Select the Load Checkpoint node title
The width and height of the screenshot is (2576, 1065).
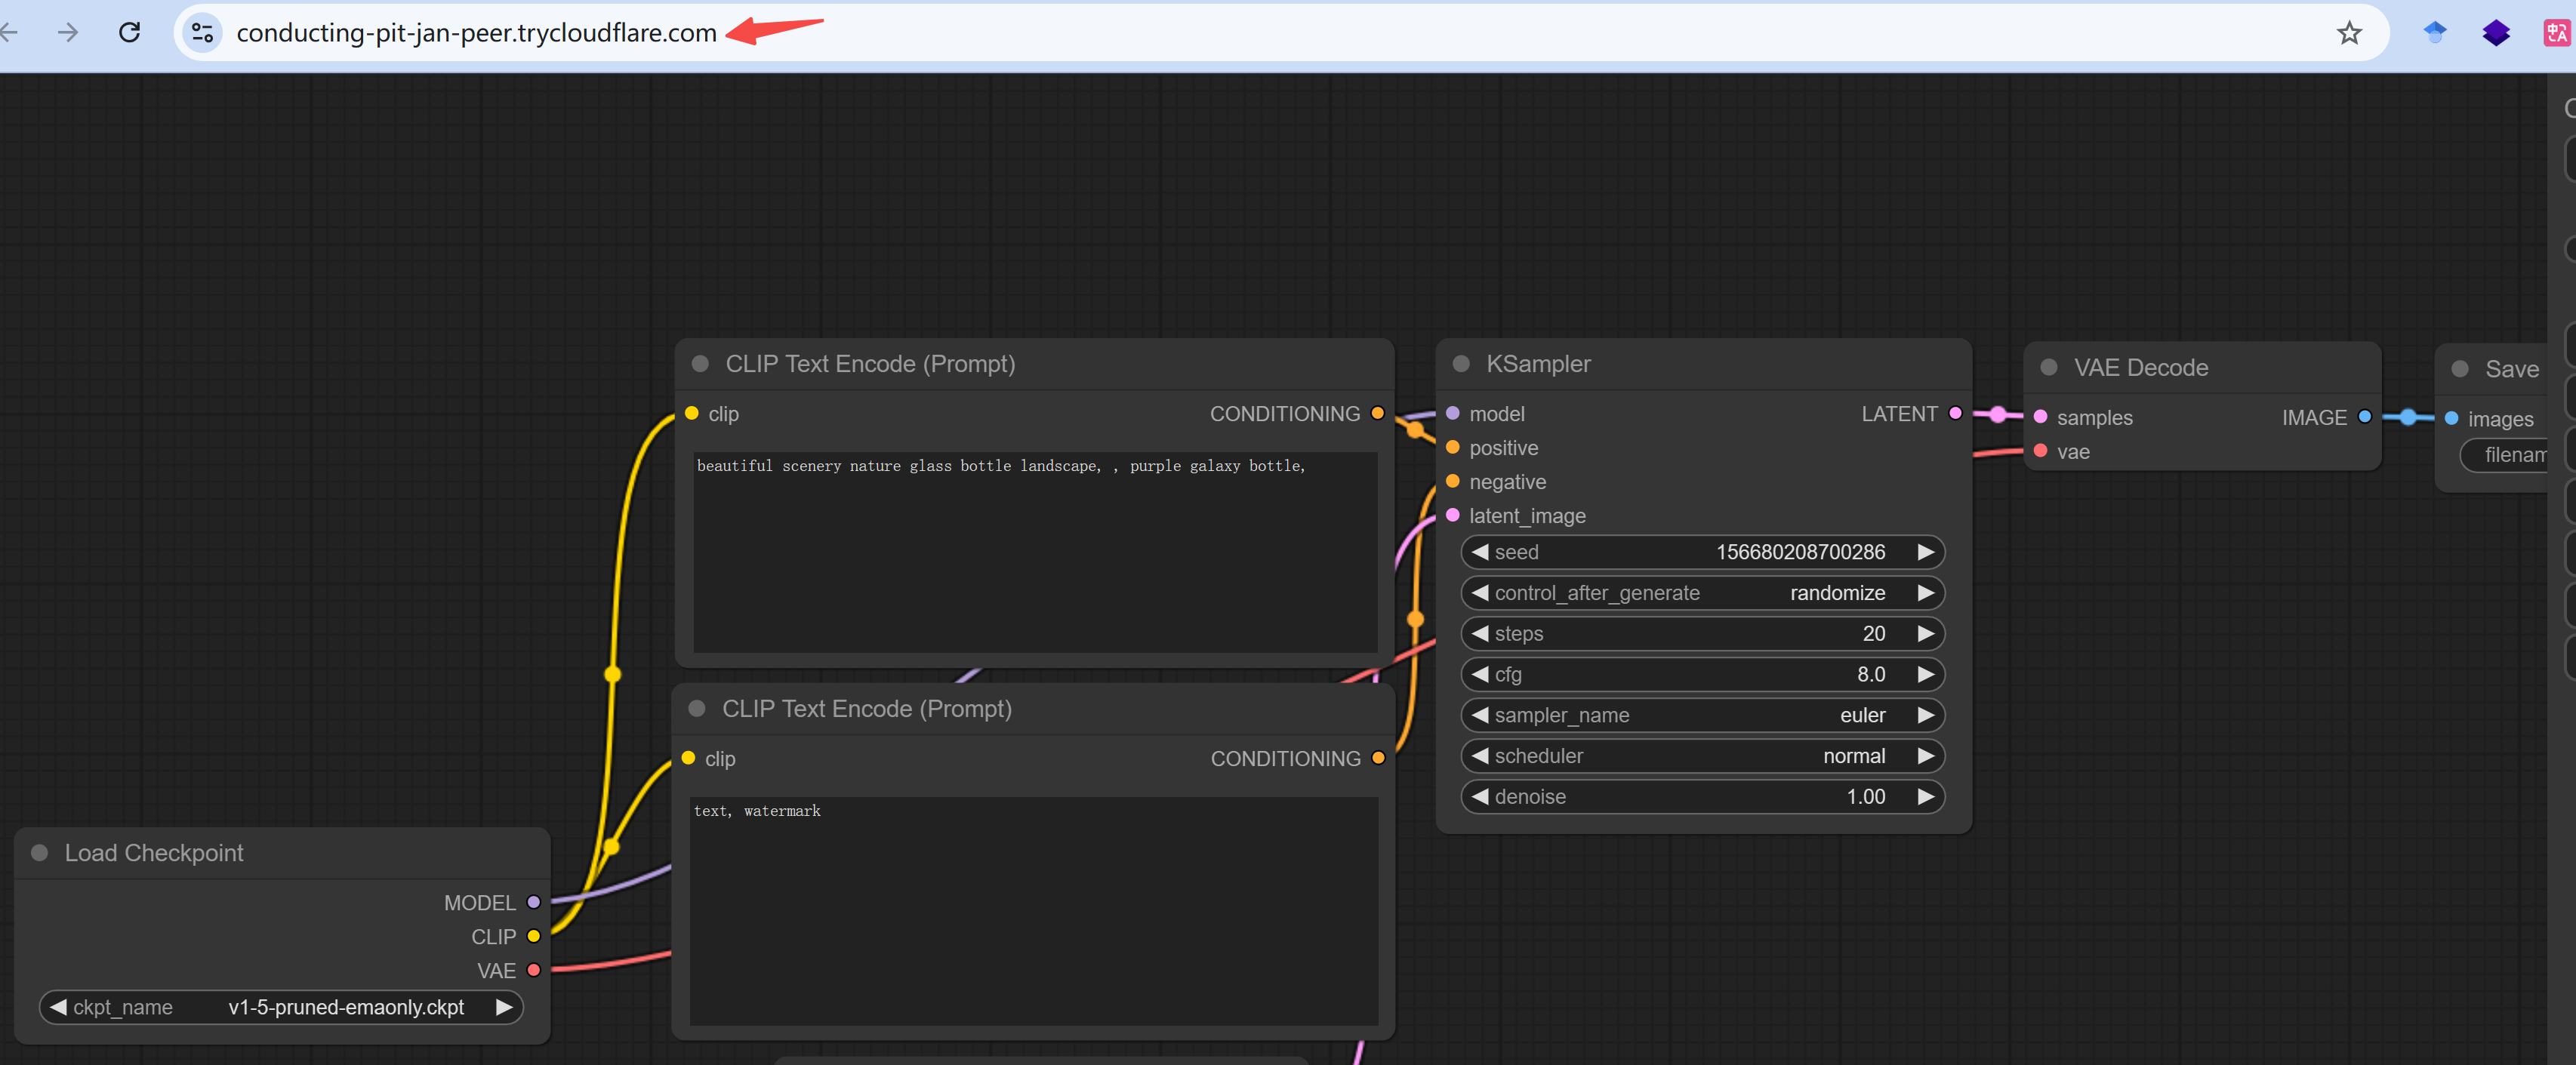pos(154,853)
